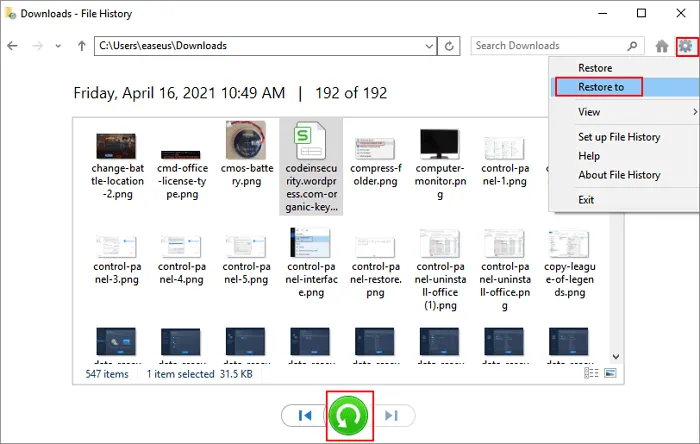
Task: Navigate up one folder level
Action: point(81,46)
